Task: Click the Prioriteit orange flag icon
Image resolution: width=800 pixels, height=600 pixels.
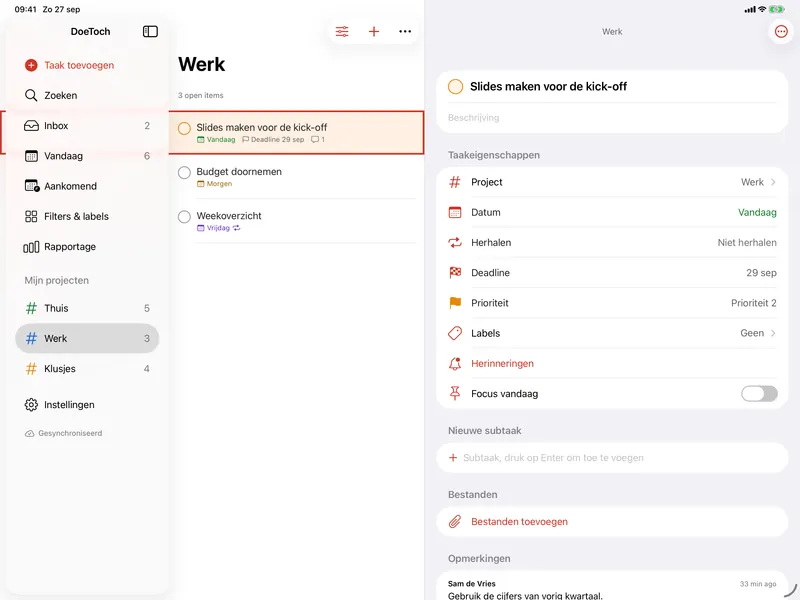Action: click(455, 303)
